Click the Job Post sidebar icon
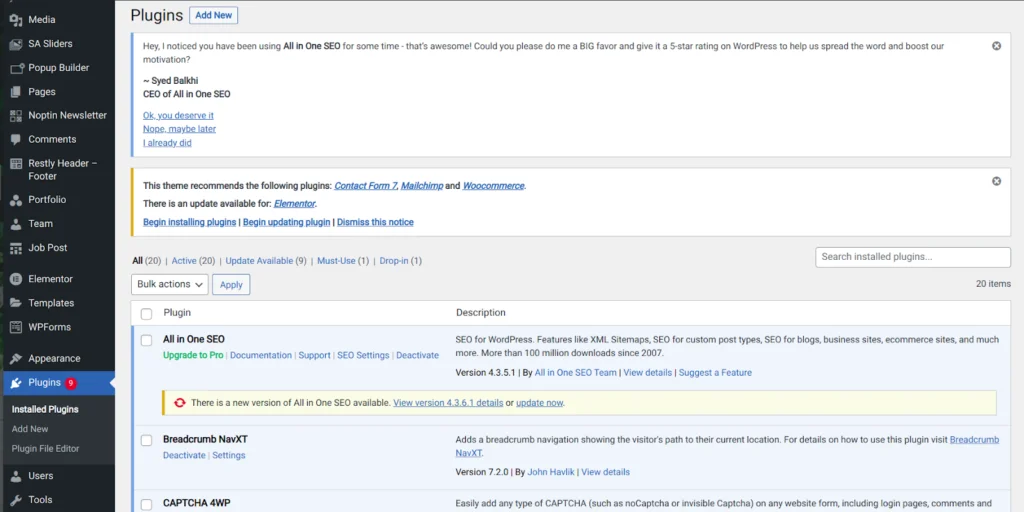Viewport: 1024px width, 512px height. click(16, 248)
